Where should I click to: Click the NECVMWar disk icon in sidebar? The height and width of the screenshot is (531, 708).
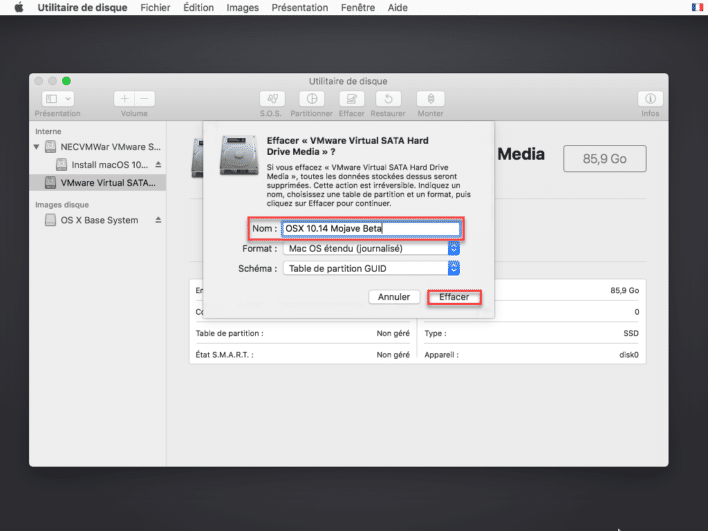pyautogui.click(x=51, y=147)
